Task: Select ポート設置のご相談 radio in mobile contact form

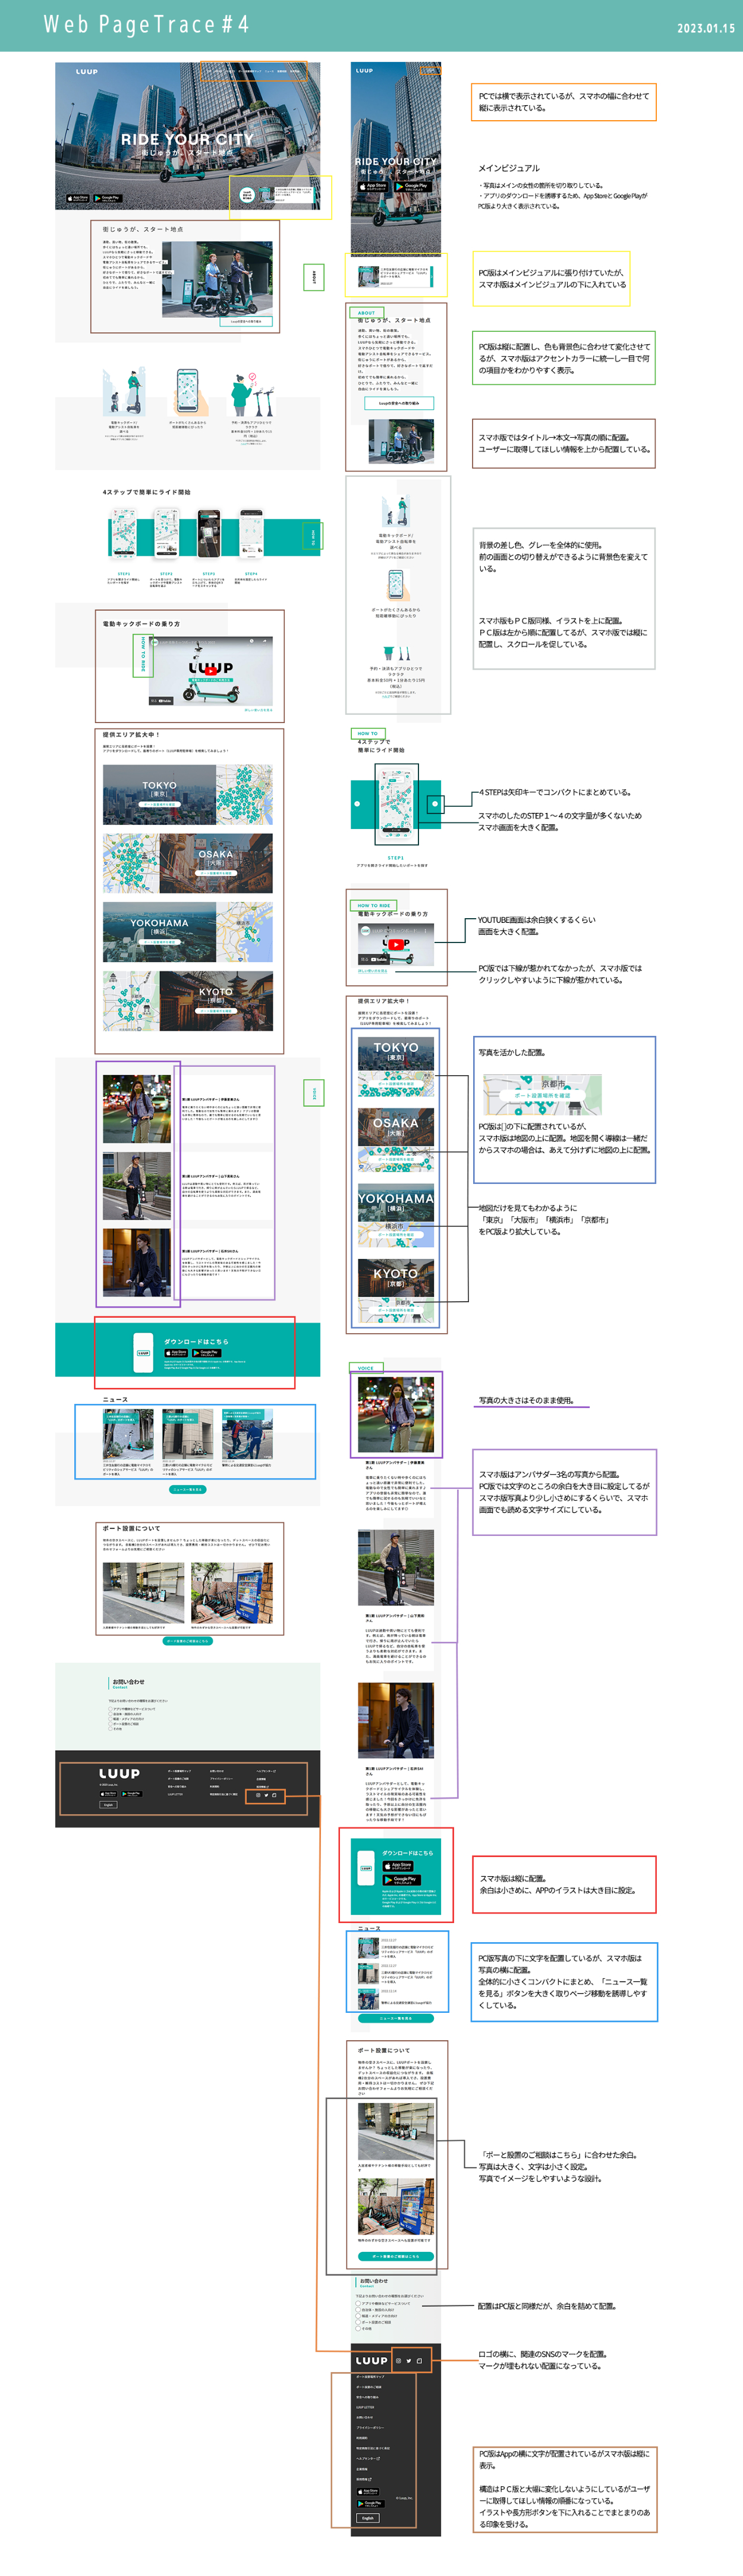Action: [358, 2322]
